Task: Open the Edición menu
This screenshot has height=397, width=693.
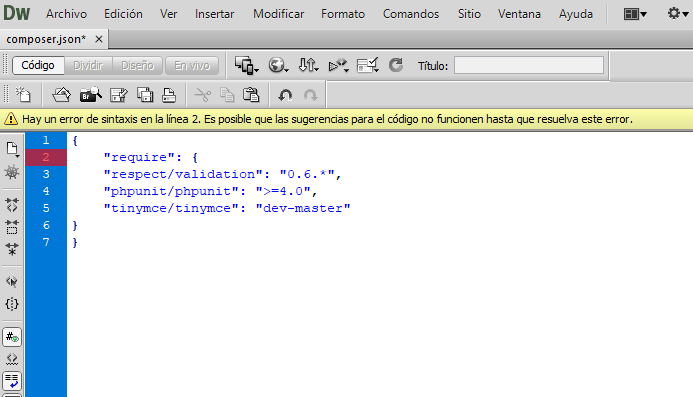Action: (123, 14)
